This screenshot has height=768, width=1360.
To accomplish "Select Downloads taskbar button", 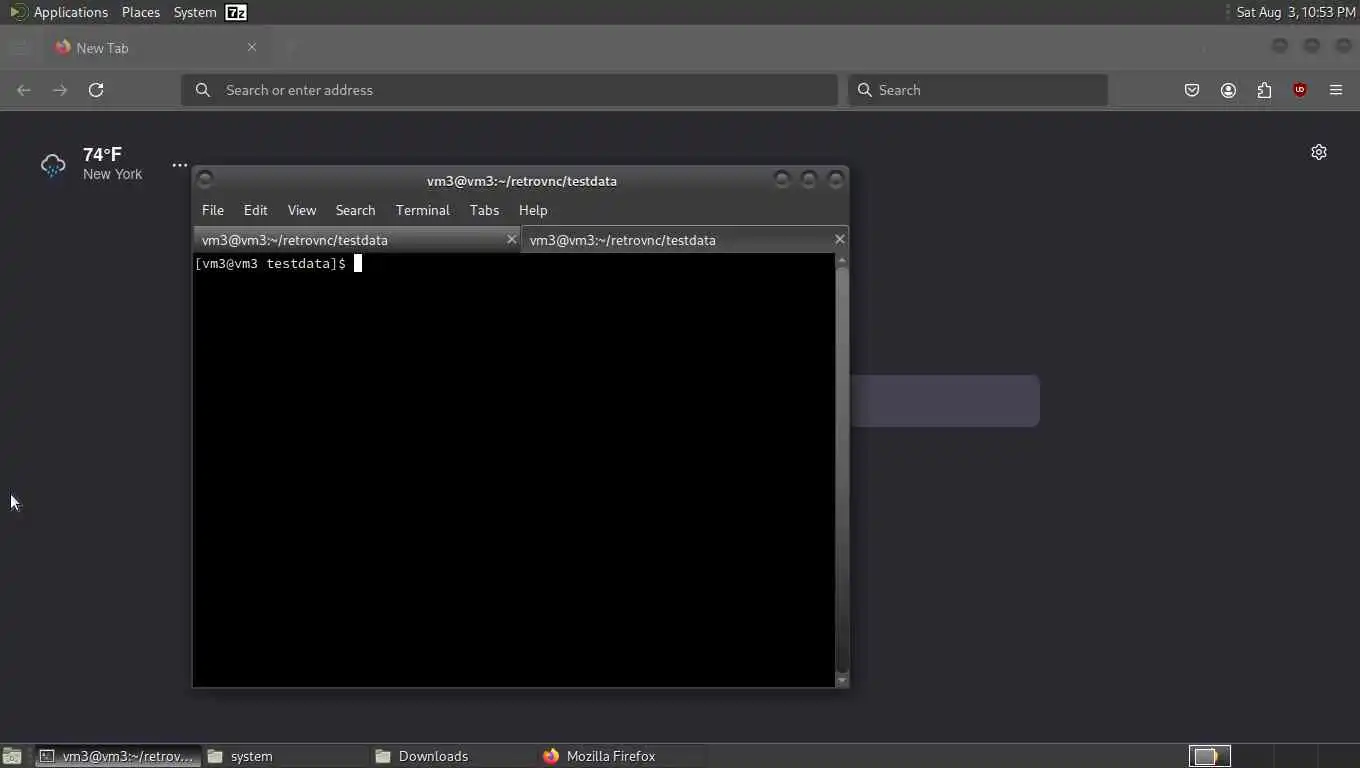I will pyautogui.click(x=453, y=756).
